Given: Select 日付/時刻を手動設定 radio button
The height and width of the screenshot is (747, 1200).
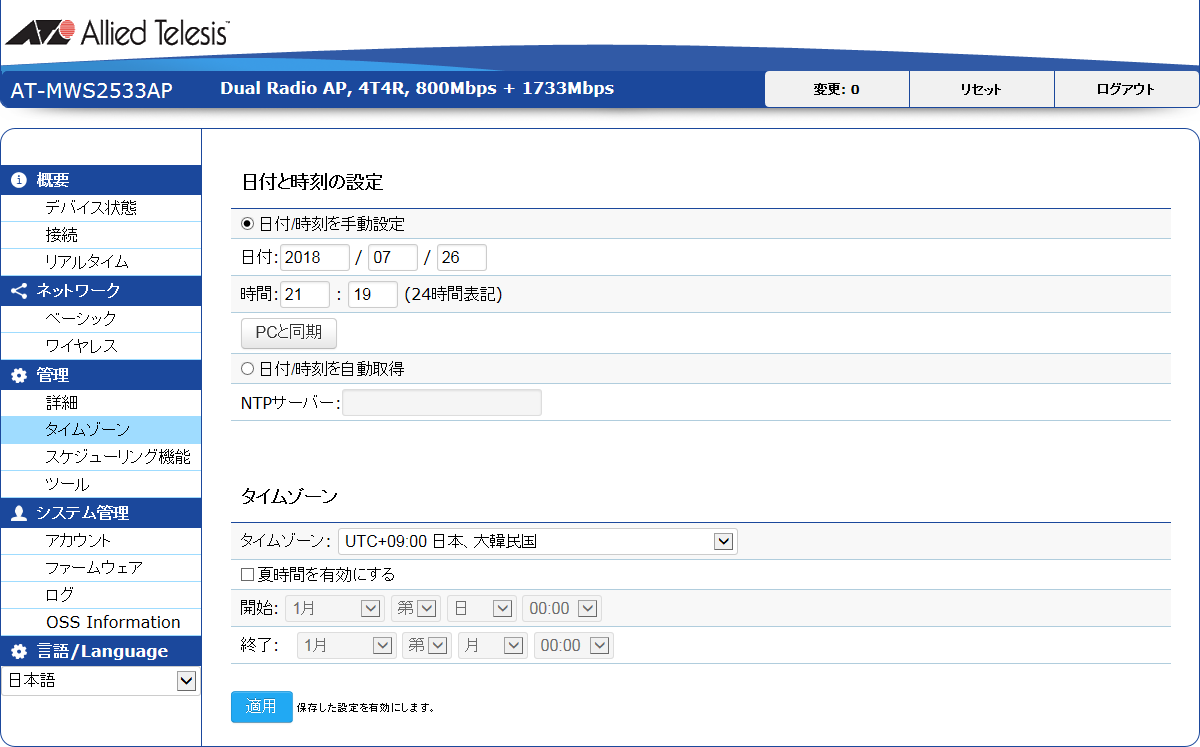Looking at the screenshot, I should click(x=248, y=224).
